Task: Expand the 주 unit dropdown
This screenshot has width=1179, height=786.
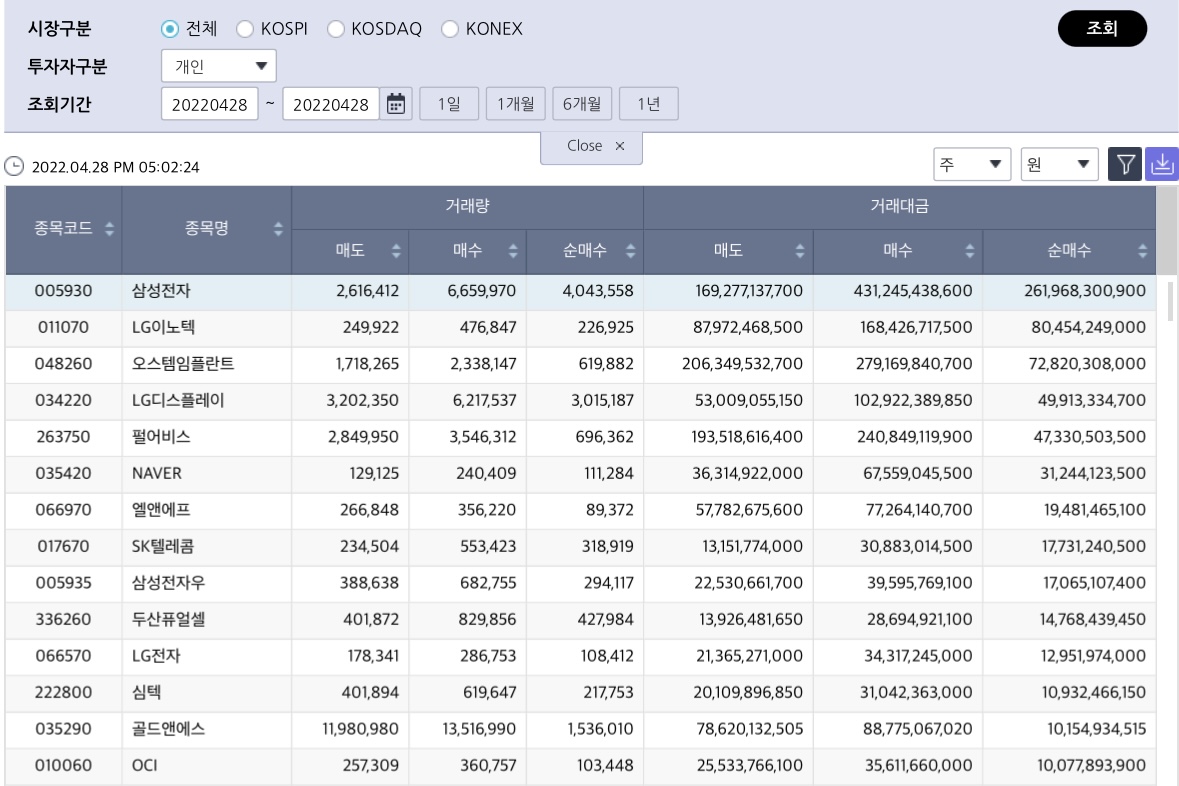Action: tap(971, 164)
